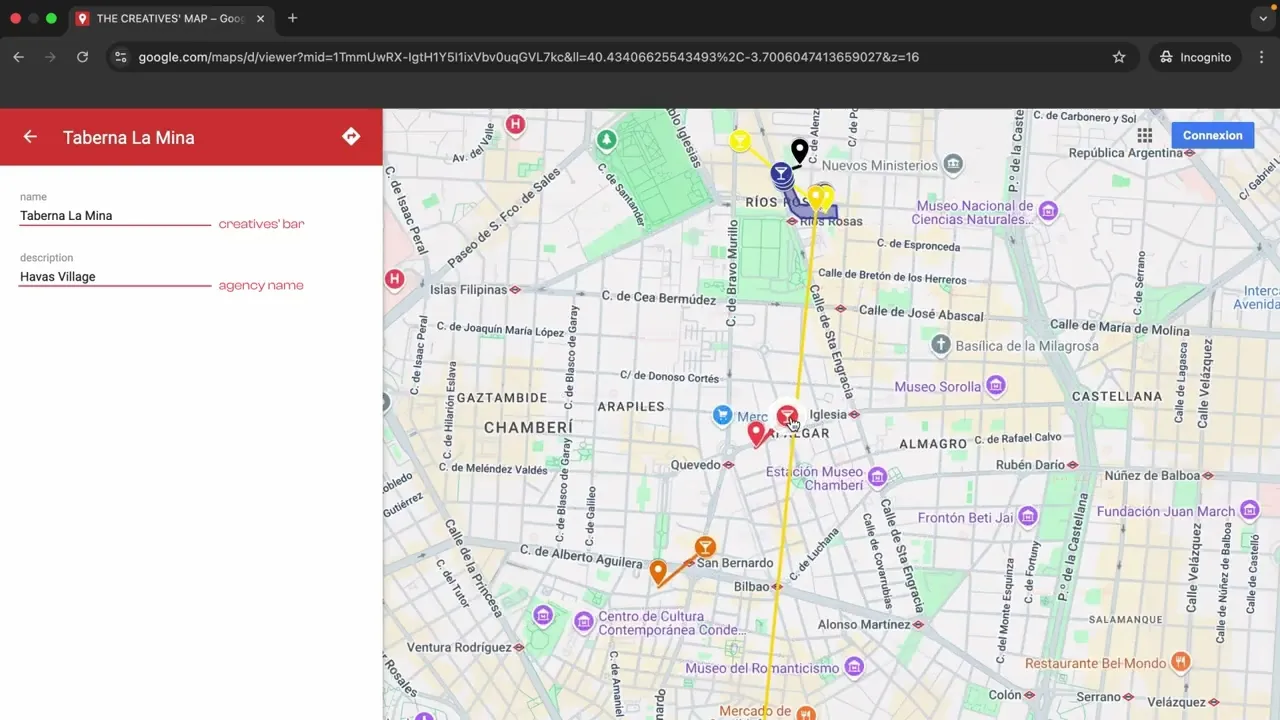Open the Google apps grid

1145,136
